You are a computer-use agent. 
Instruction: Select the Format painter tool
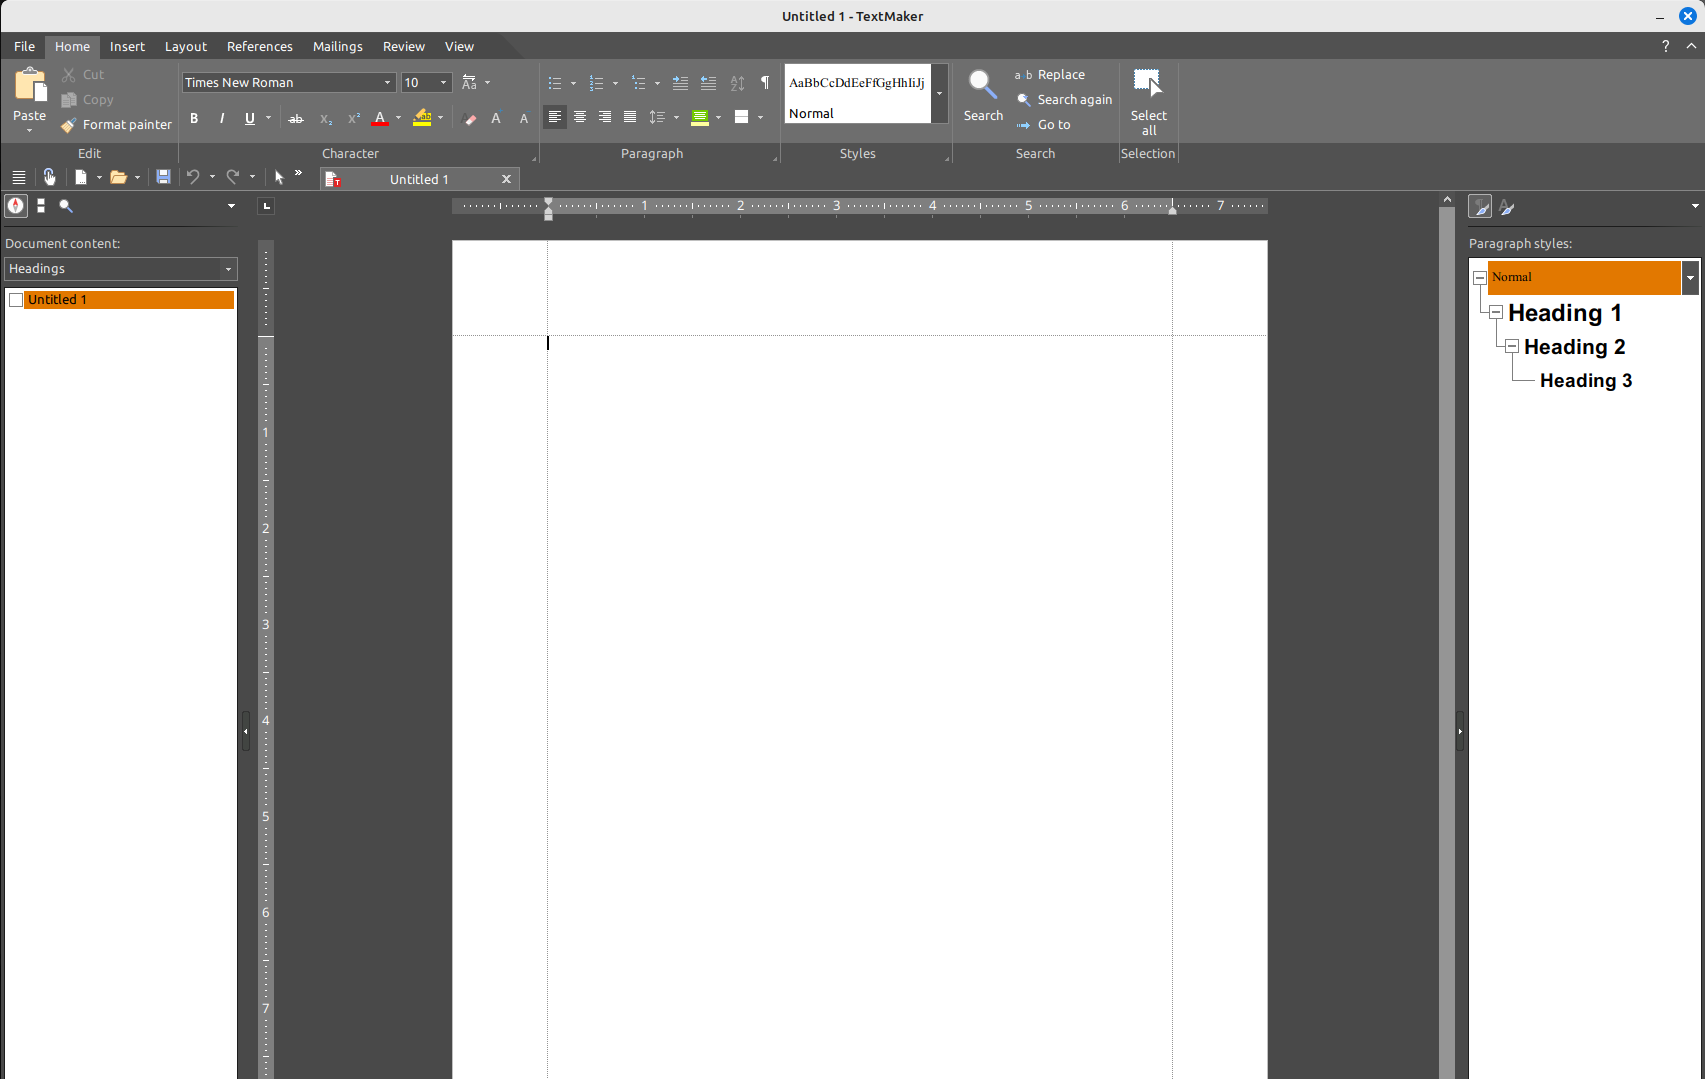[x=116, y=125]
